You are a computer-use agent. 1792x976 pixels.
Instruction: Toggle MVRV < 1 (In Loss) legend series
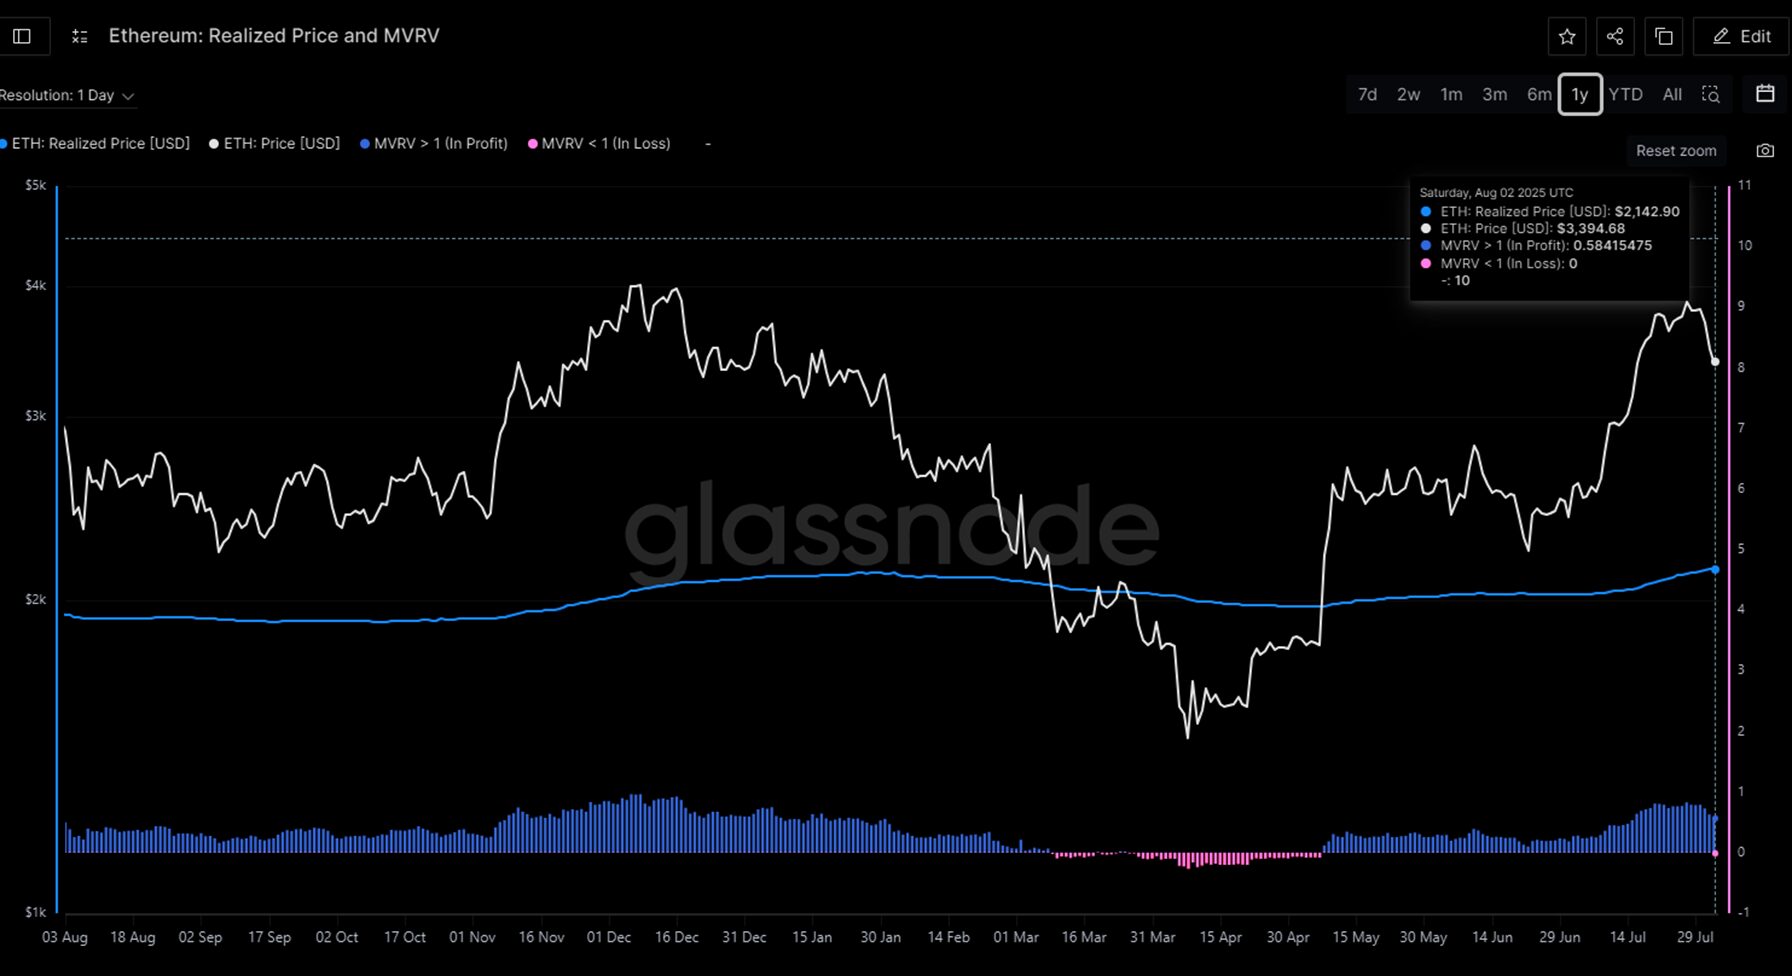[x=600, y=143]
